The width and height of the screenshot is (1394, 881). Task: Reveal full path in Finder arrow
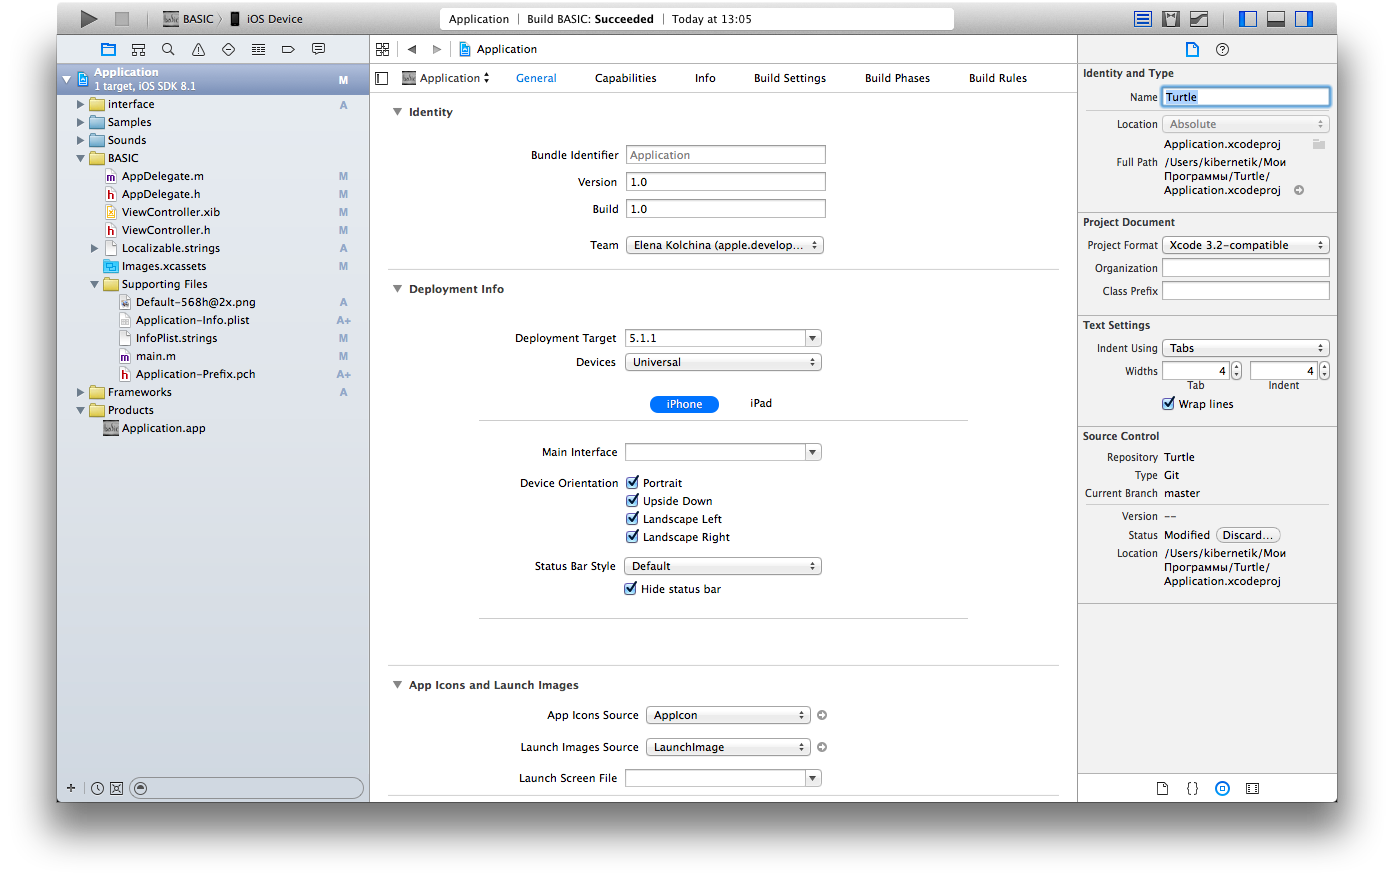pos(1299,190)
